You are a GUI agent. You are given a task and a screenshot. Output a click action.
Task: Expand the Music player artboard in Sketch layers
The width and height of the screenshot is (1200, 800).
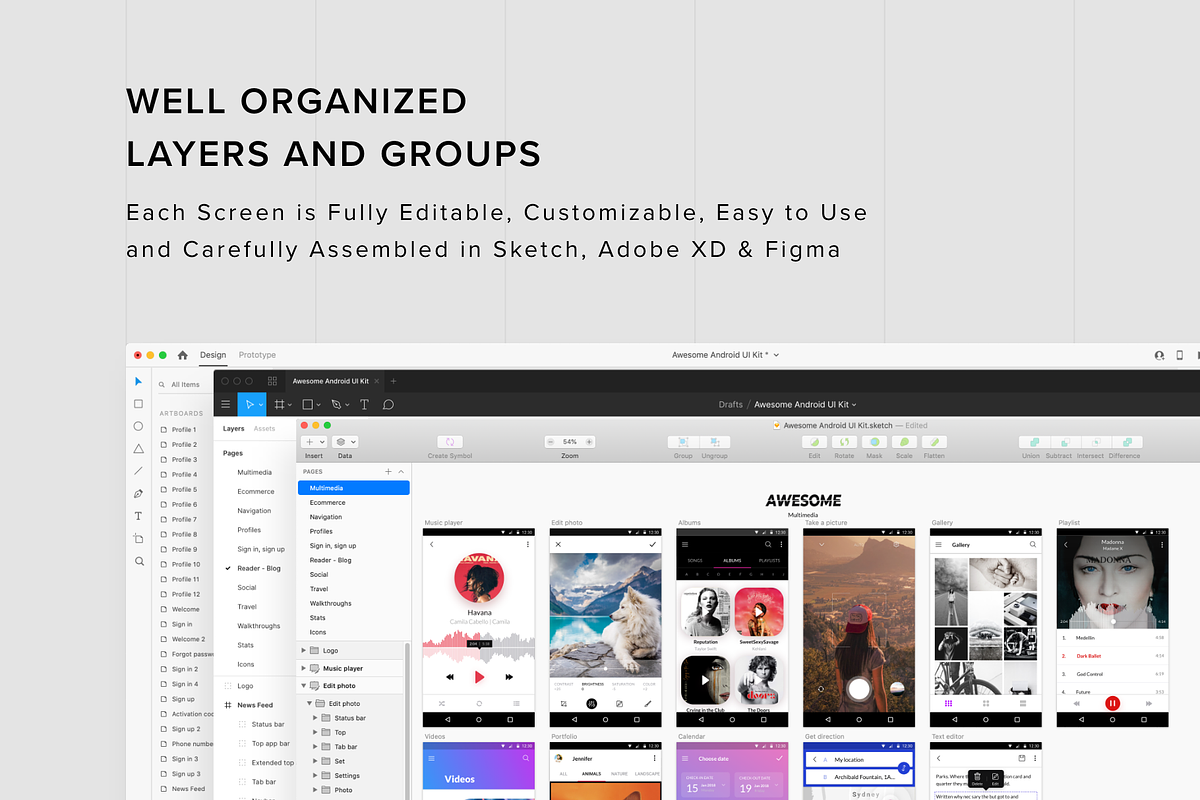(304, 668)
